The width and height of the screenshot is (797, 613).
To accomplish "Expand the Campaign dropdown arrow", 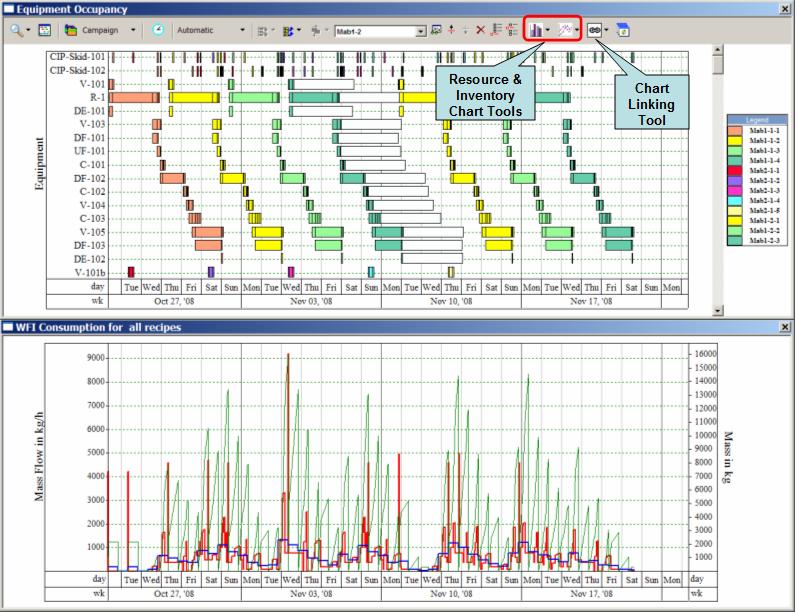I will coord(135,30).
